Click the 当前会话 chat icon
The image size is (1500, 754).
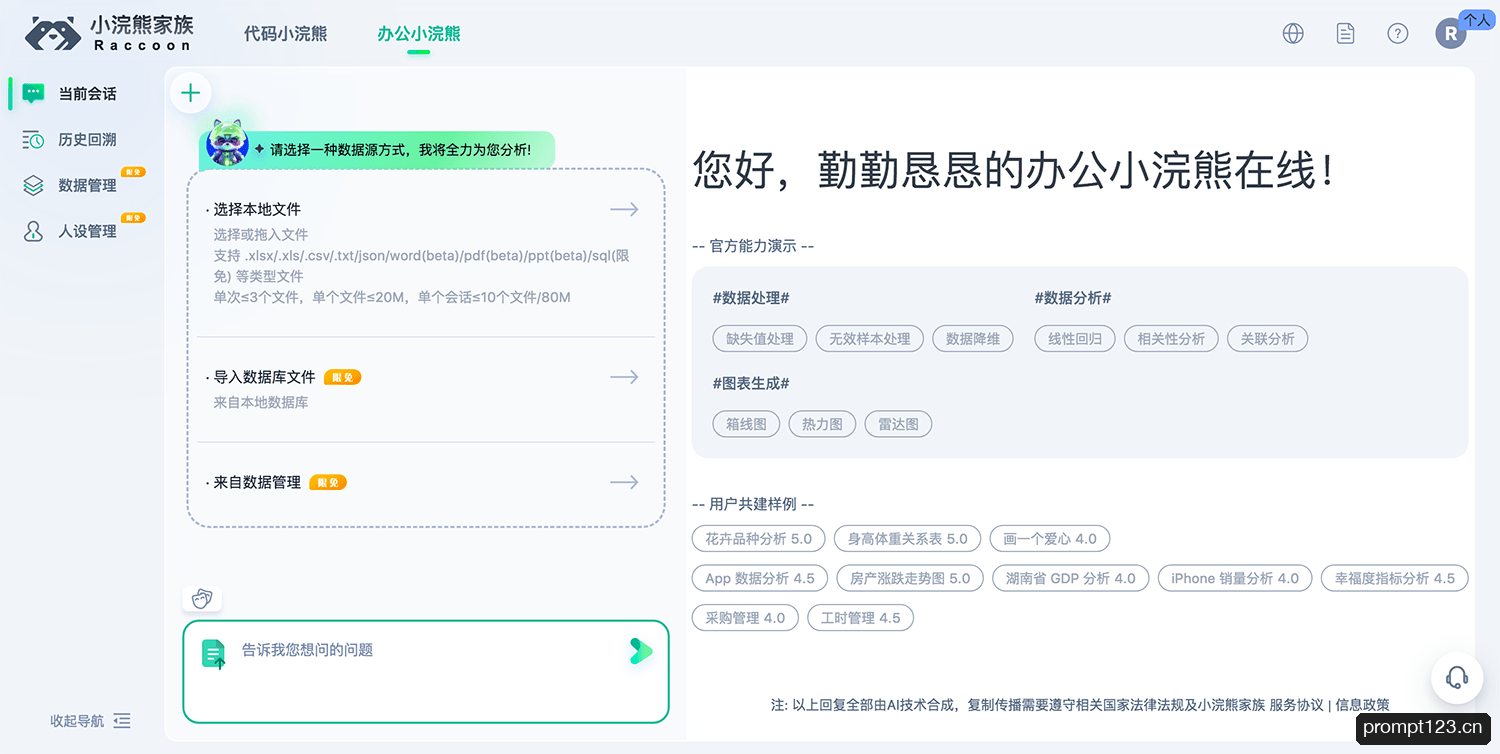[x=33, y=93]
